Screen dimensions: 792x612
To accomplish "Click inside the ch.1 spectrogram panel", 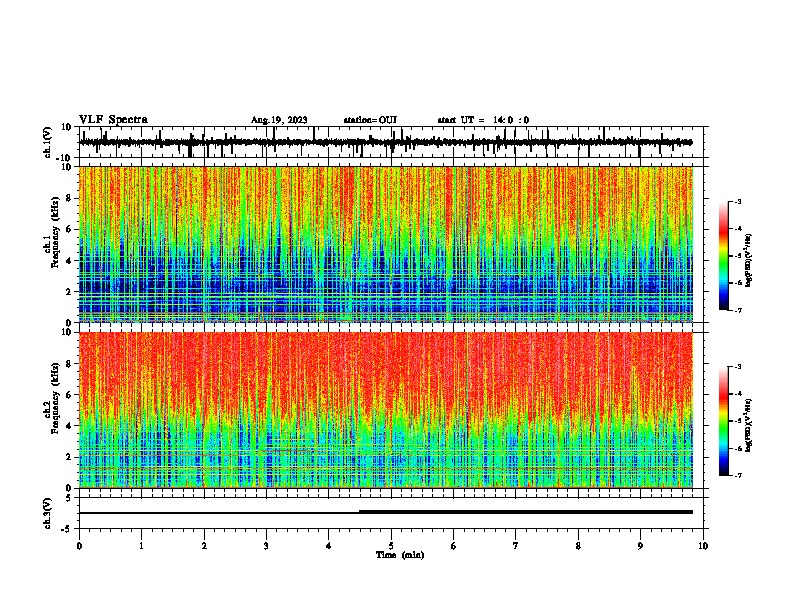I will pos(386,244).
